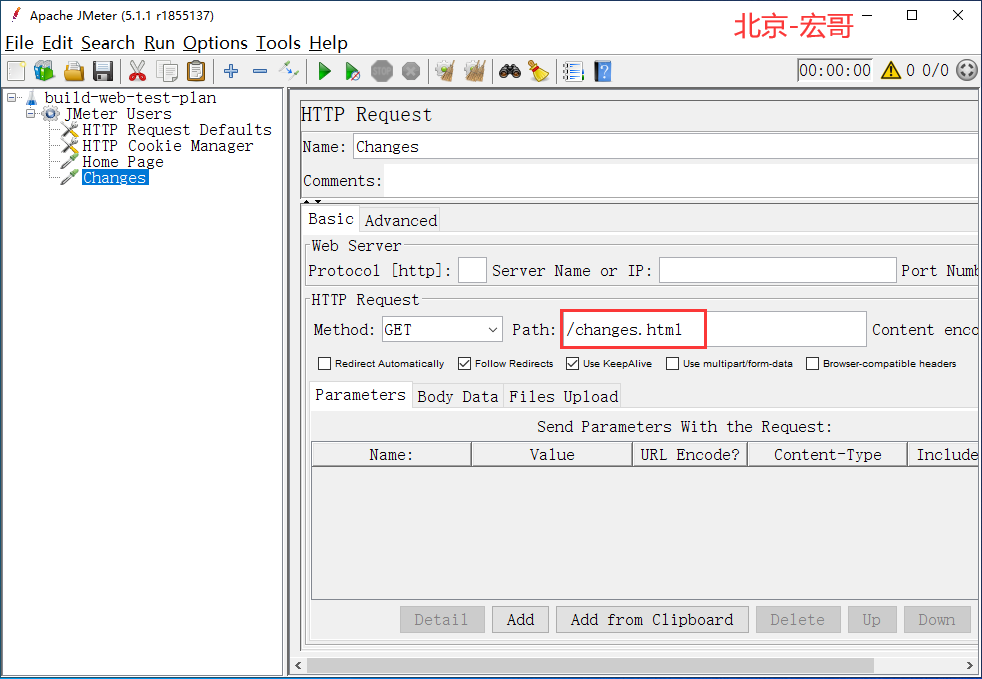Open the Options menu

215,43
